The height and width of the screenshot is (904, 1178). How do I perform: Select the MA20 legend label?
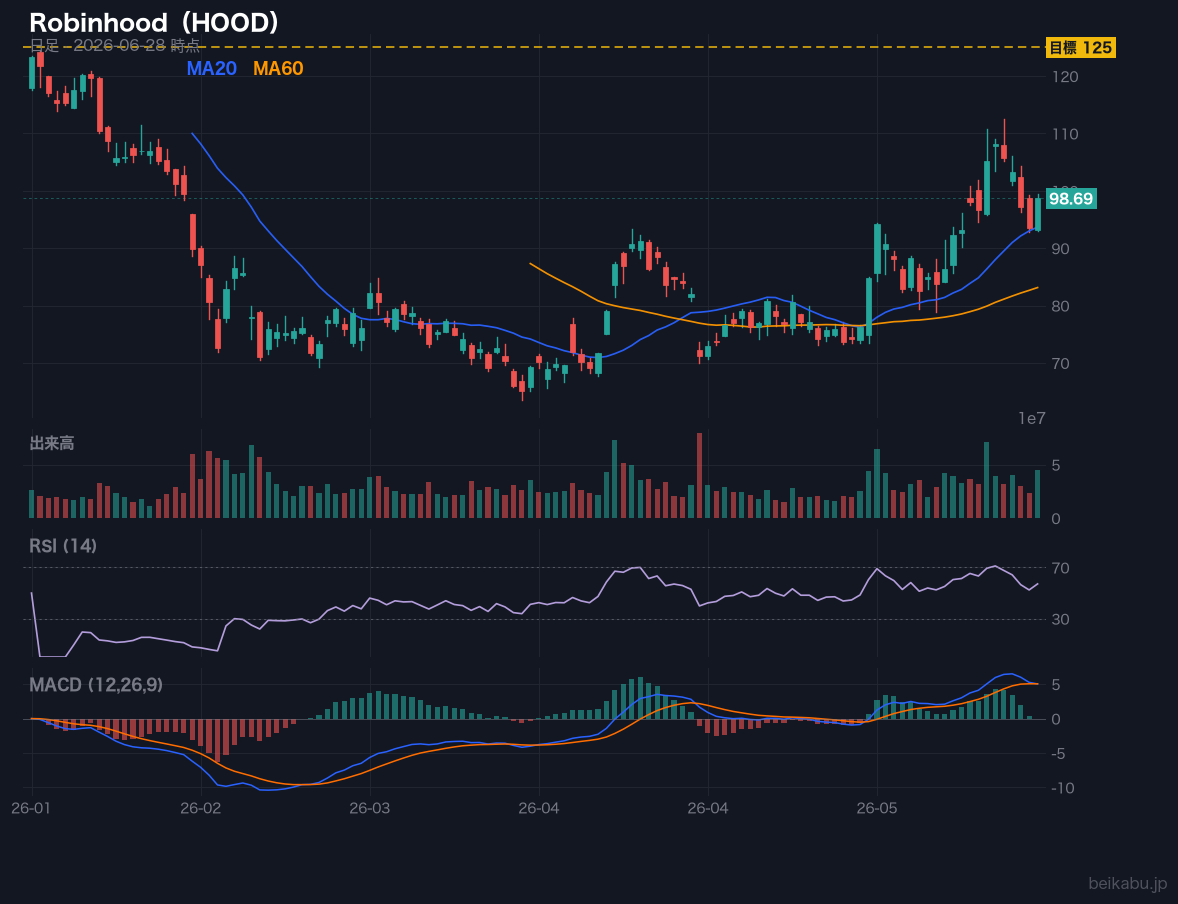(x=212, y=68)
